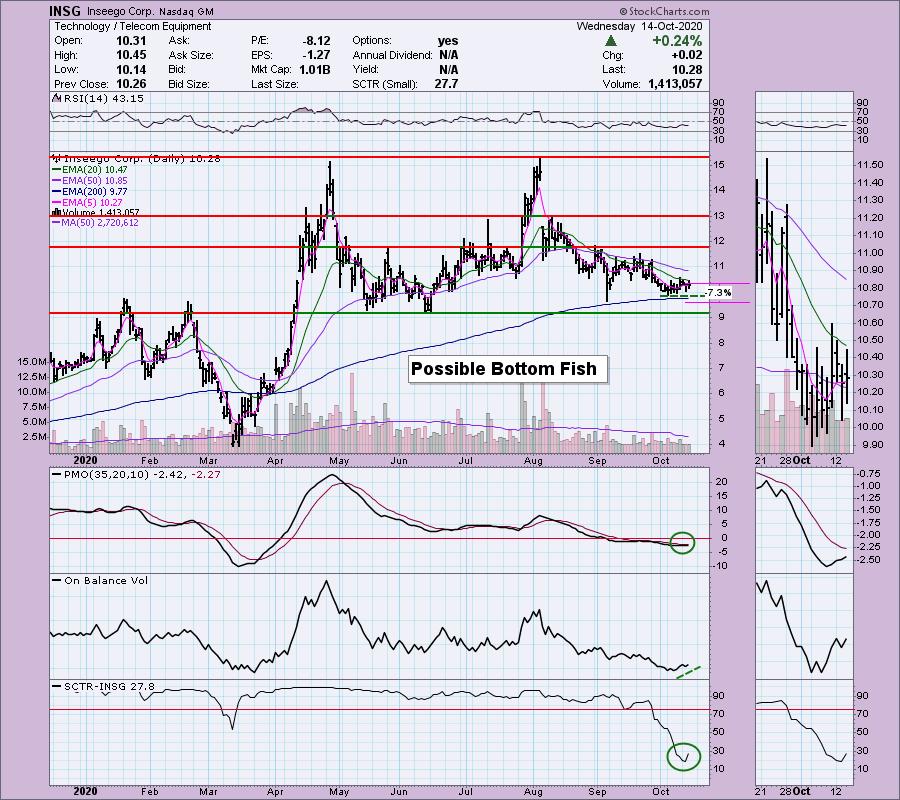Click the small chart icon beside RSI(14)
The image size is (900, 800).
point(57,98)
